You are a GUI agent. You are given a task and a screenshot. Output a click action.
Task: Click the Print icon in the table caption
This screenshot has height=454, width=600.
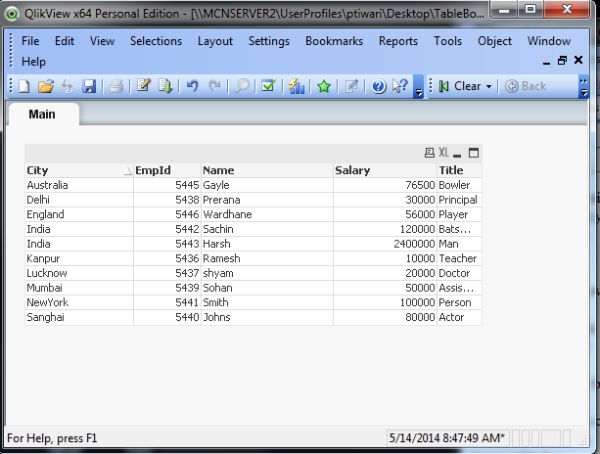[x=430, y=153]
